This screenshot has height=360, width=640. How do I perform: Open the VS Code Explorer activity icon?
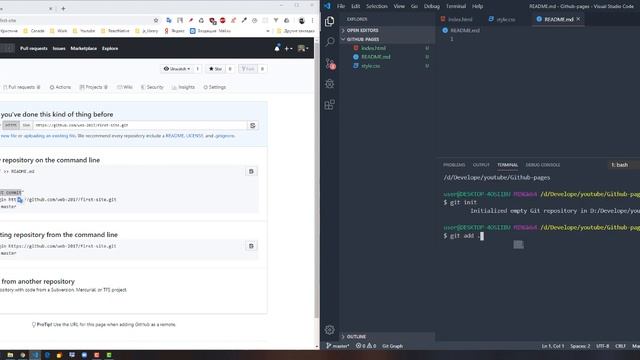click(x=329, y=21)
